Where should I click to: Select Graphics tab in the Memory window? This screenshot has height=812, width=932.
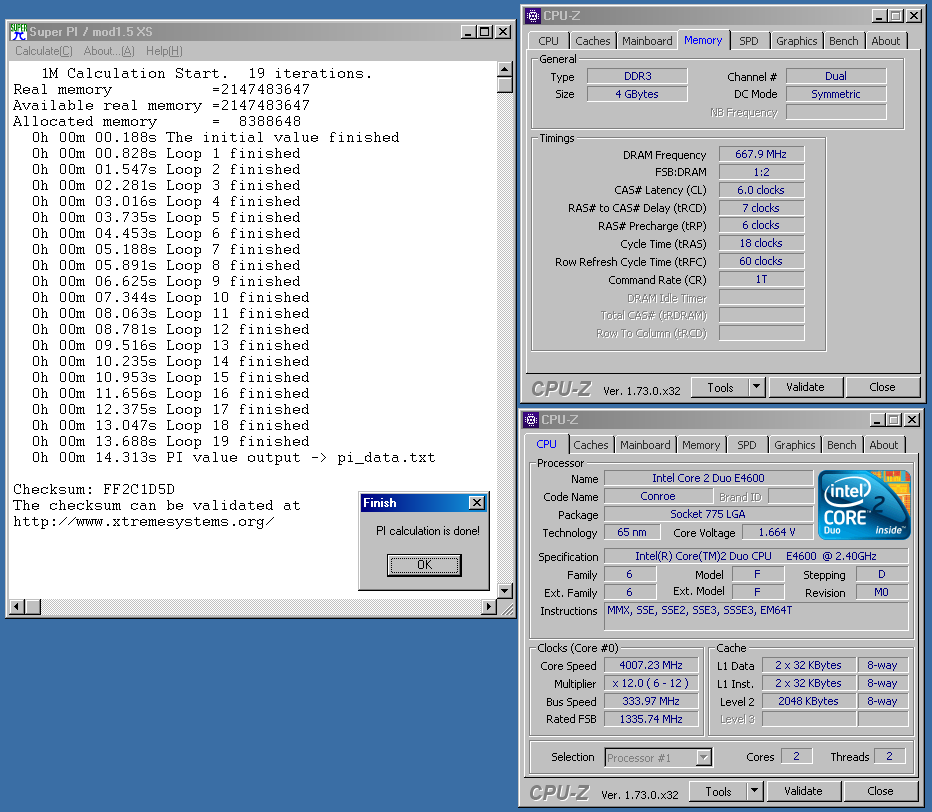click(796, 41)
